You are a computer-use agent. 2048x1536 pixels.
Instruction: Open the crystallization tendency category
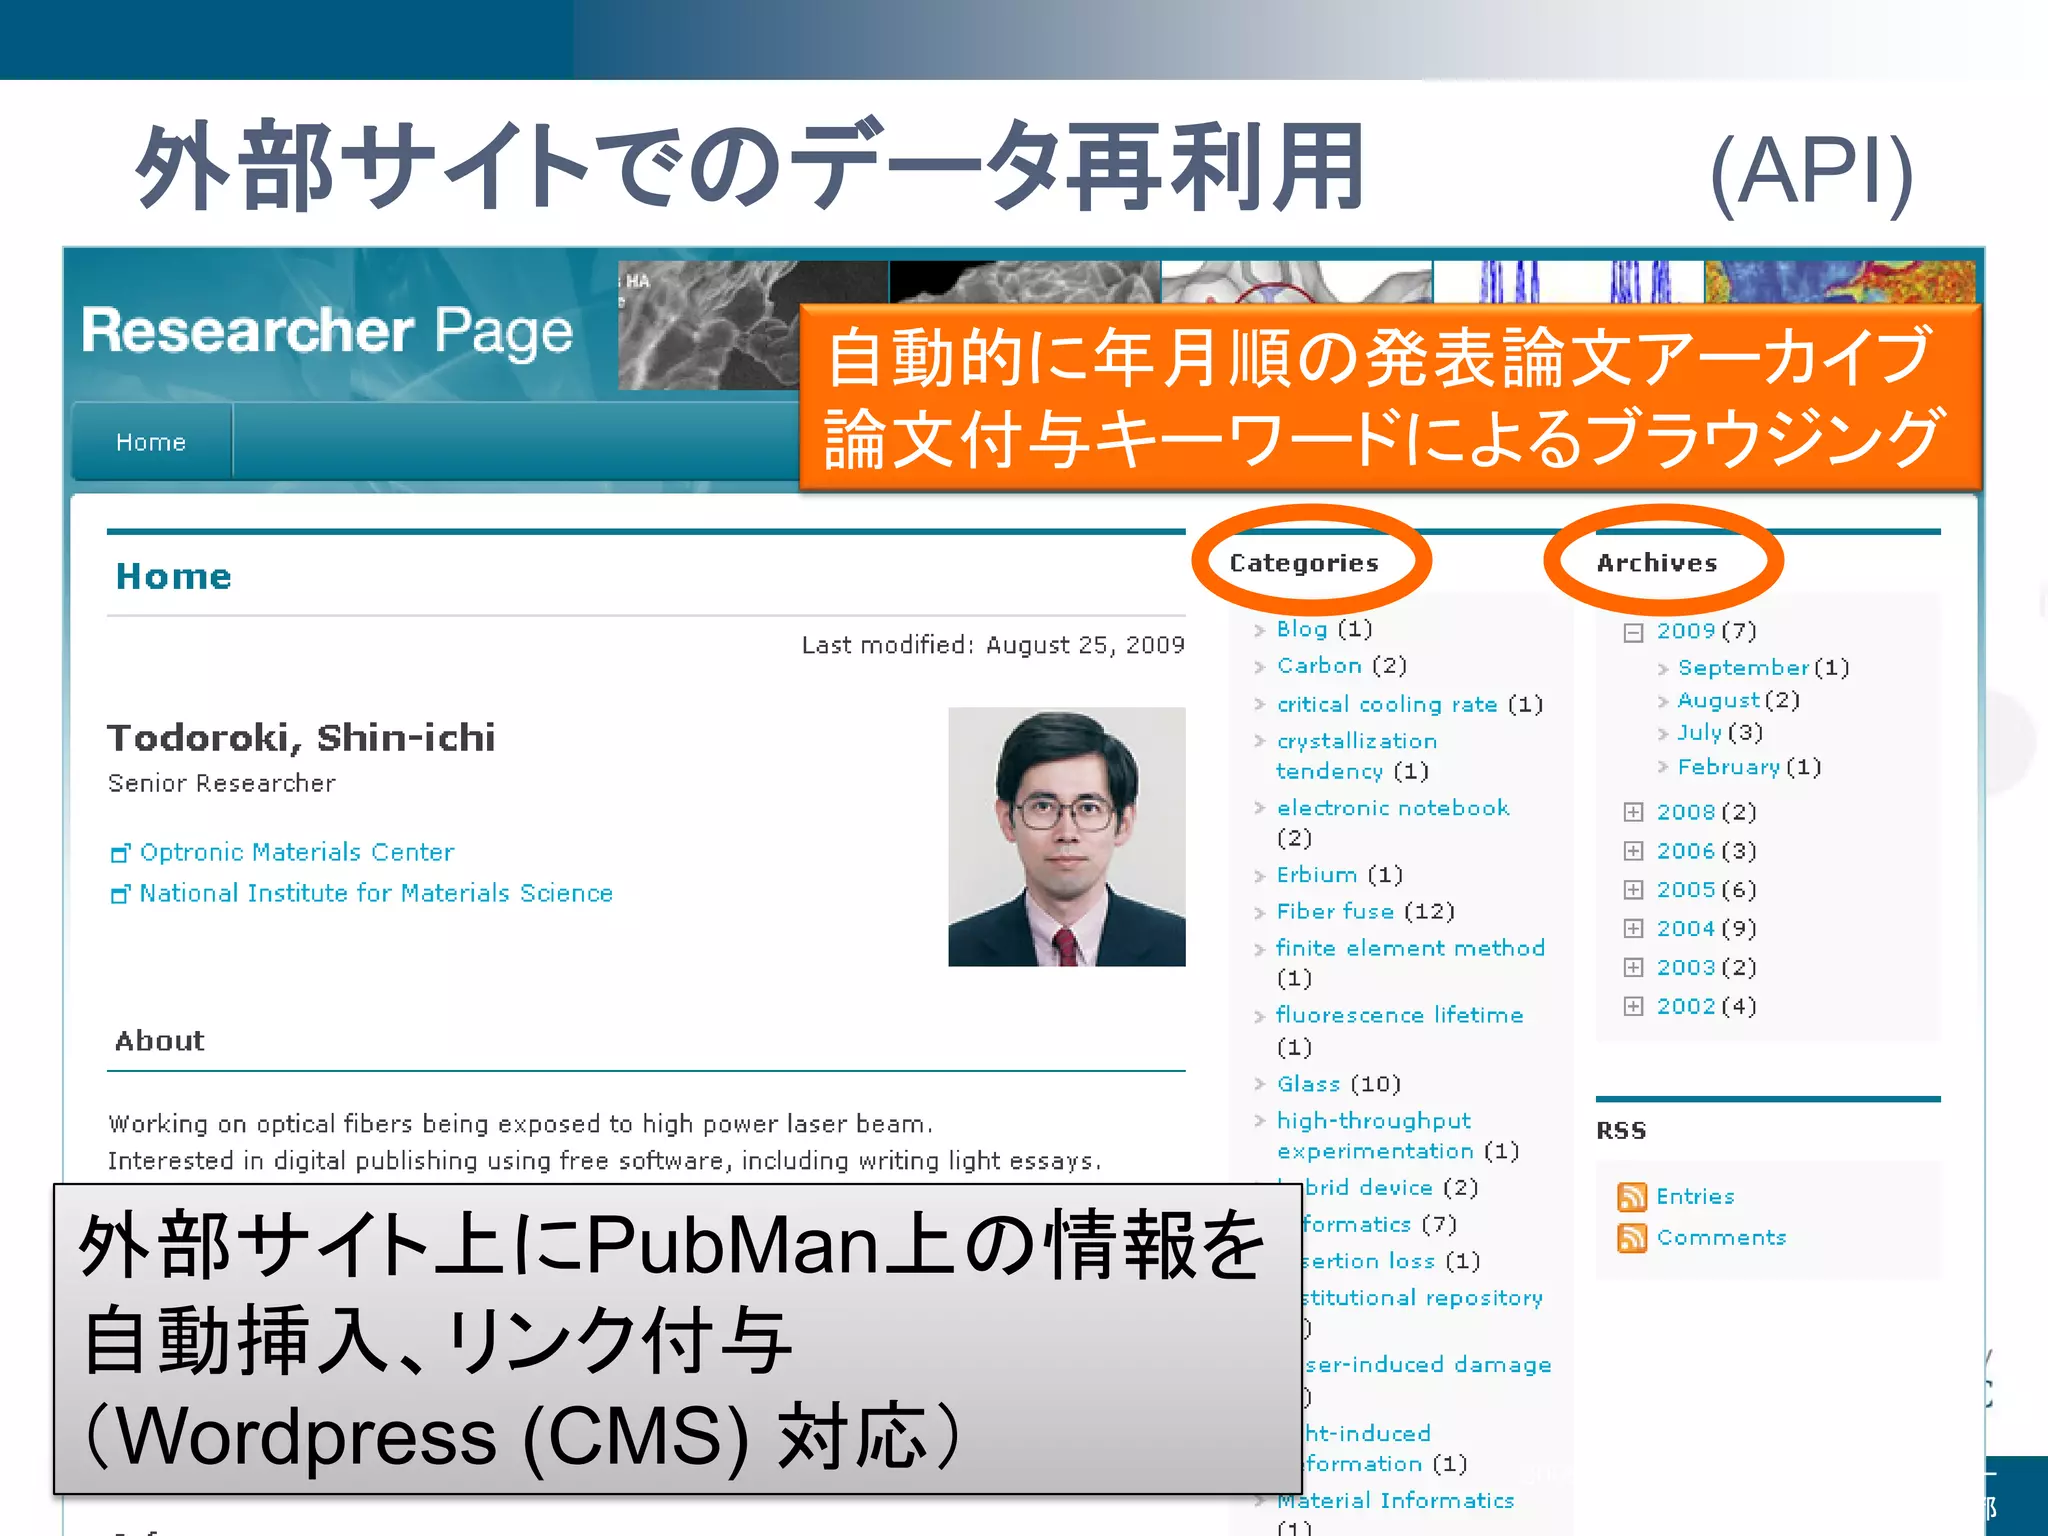tap(1357, 756)
